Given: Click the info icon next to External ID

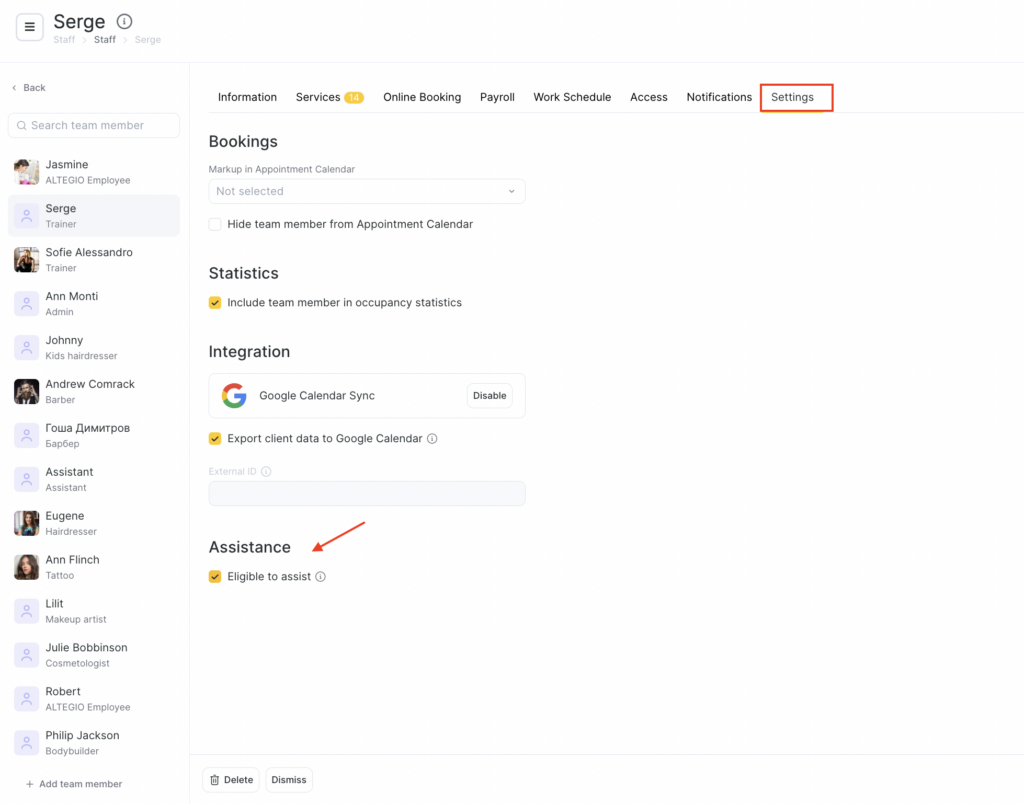Looking at the screenshot, I should 266,472.
